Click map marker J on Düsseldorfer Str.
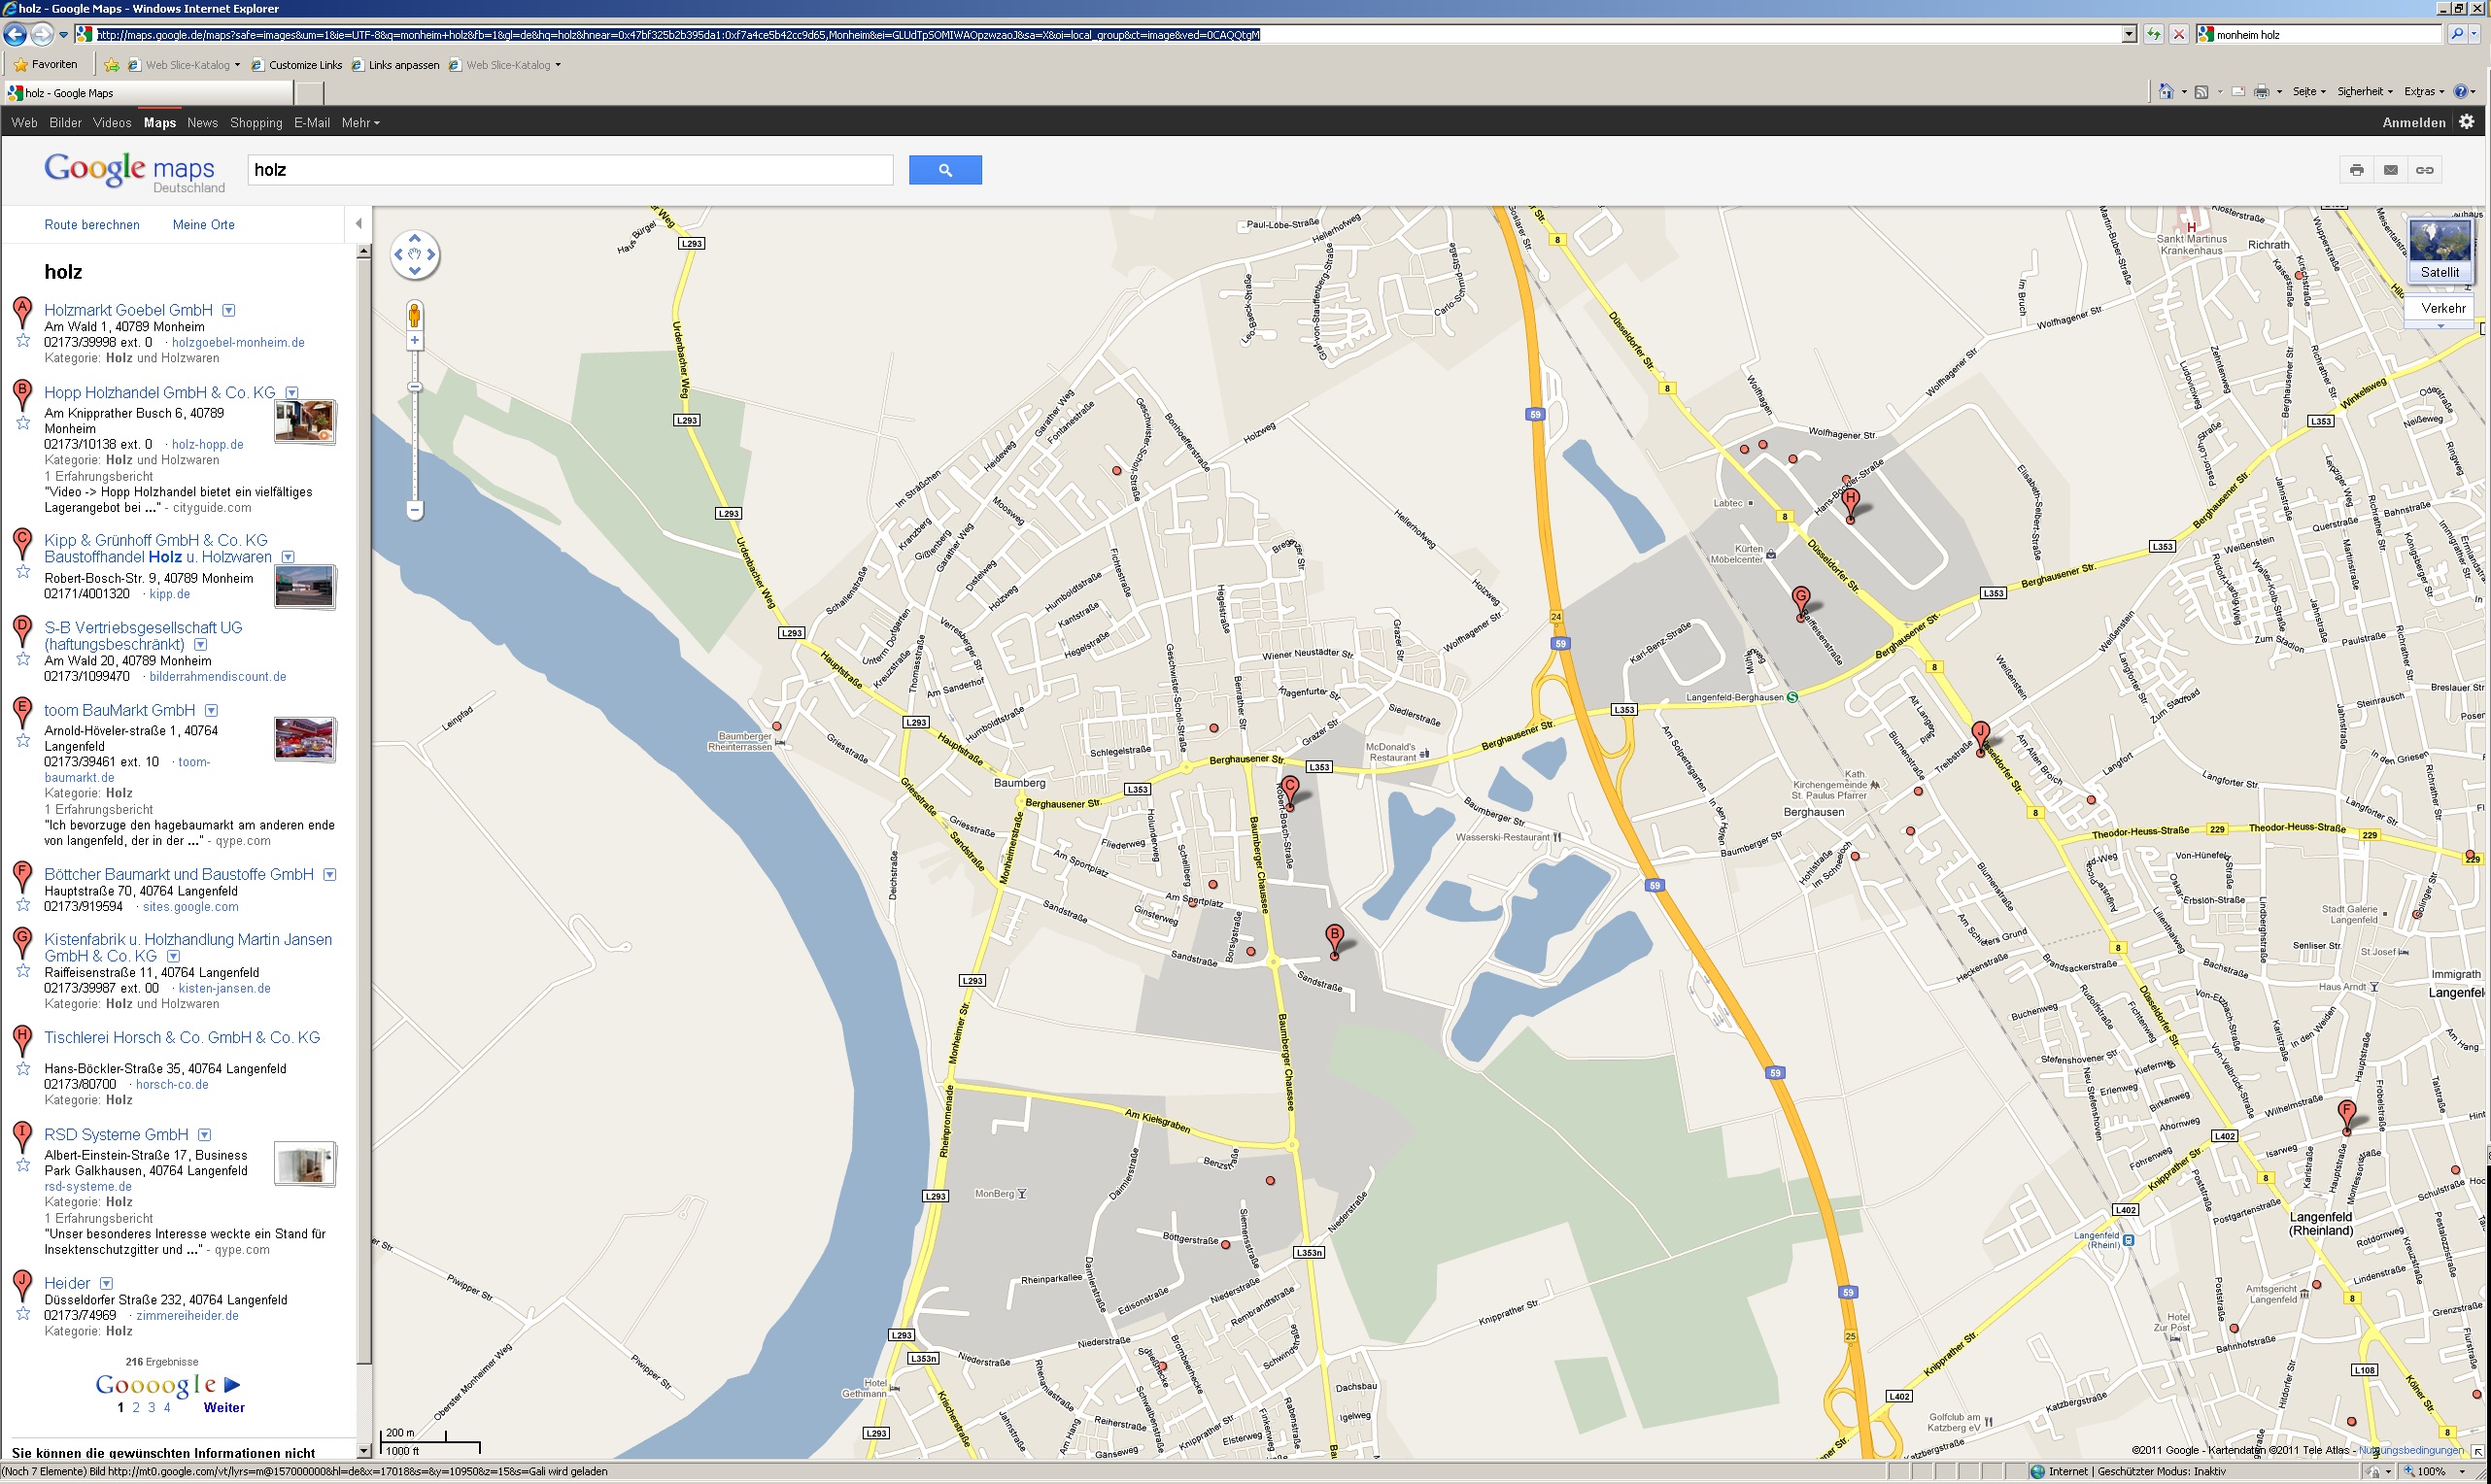Viewport: 2491px width, 1484px height. [x=1980, y=737]
